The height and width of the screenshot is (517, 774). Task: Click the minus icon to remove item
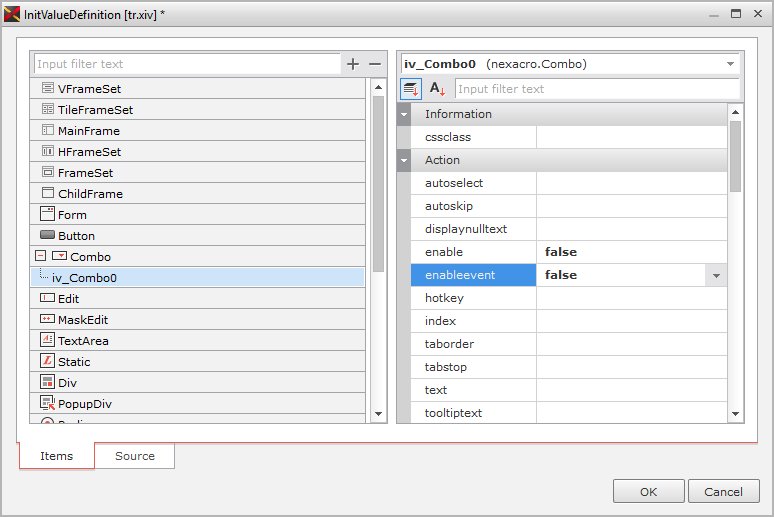[x=375, y=64]
